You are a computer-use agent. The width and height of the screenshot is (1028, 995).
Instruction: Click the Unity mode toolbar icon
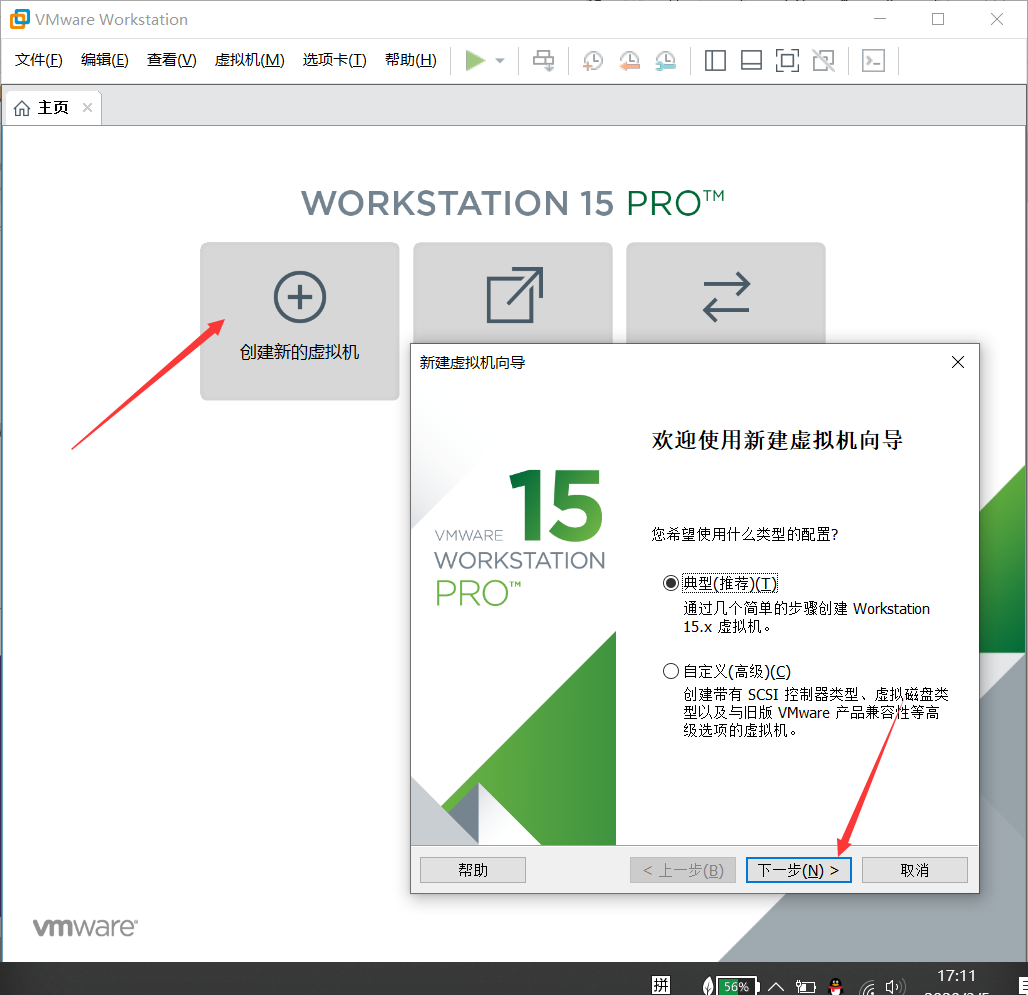[823, 60]
